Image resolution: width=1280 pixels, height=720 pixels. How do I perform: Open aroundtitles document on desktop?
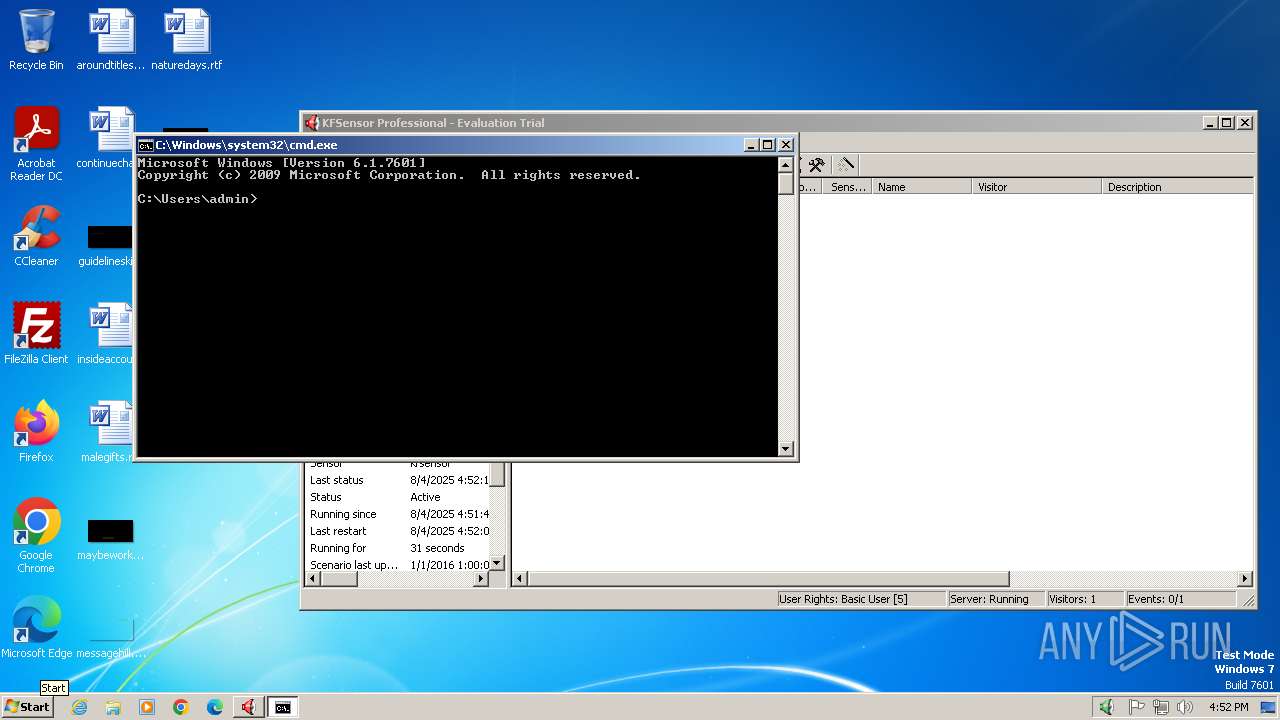coord(111,40)
